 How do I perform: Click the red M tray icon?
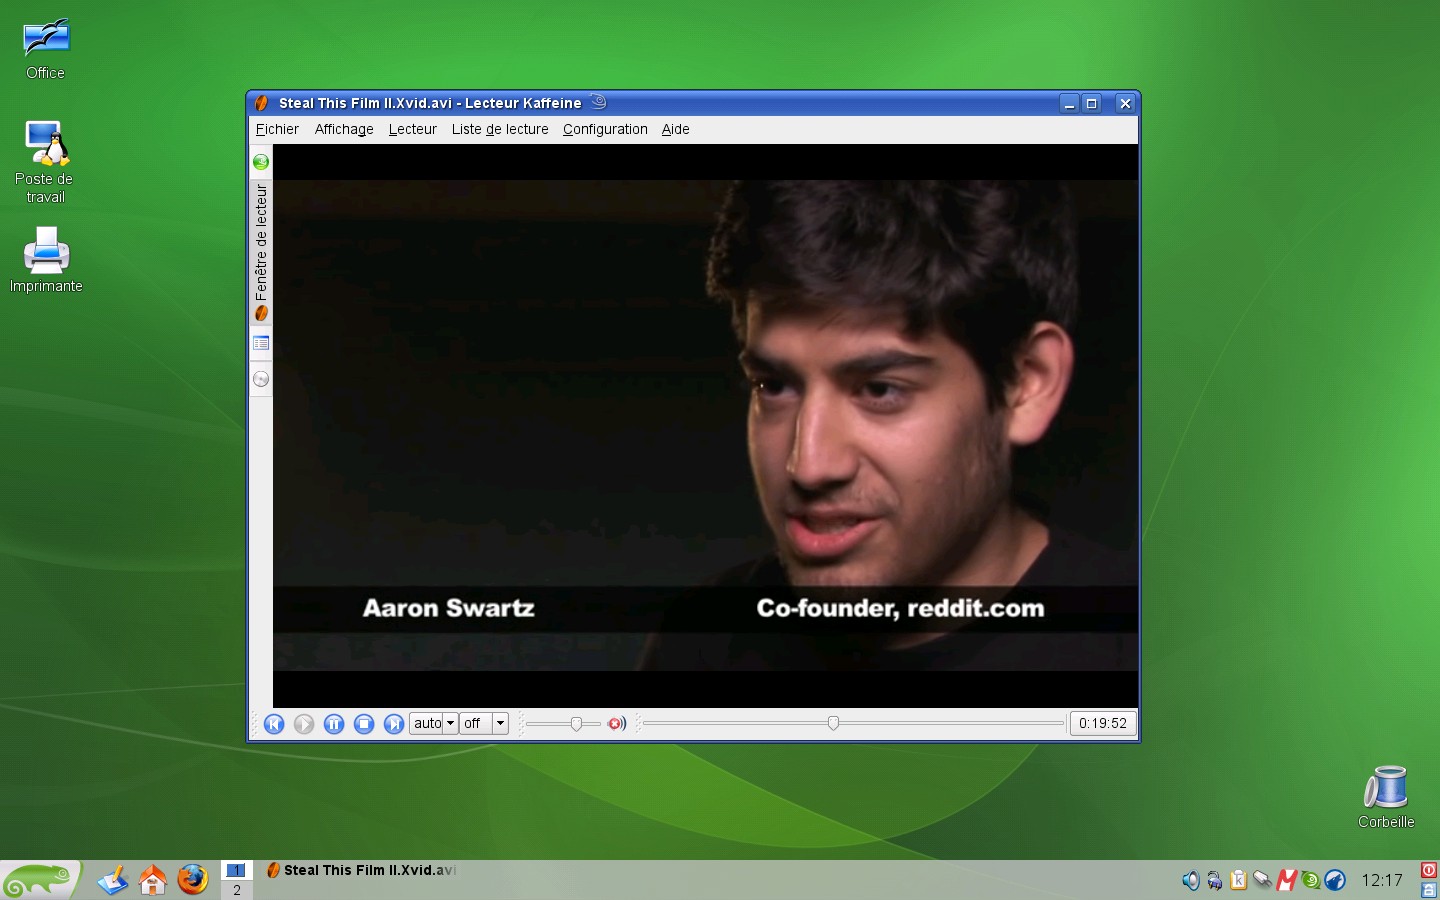point(1286,880)
